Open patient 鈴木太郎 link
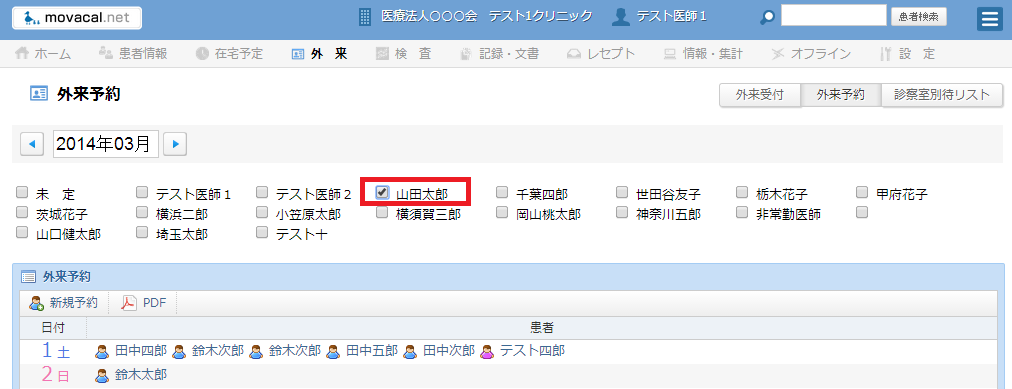The height and width of the screenshot is (389, 1012). click(x=141, y=375)
